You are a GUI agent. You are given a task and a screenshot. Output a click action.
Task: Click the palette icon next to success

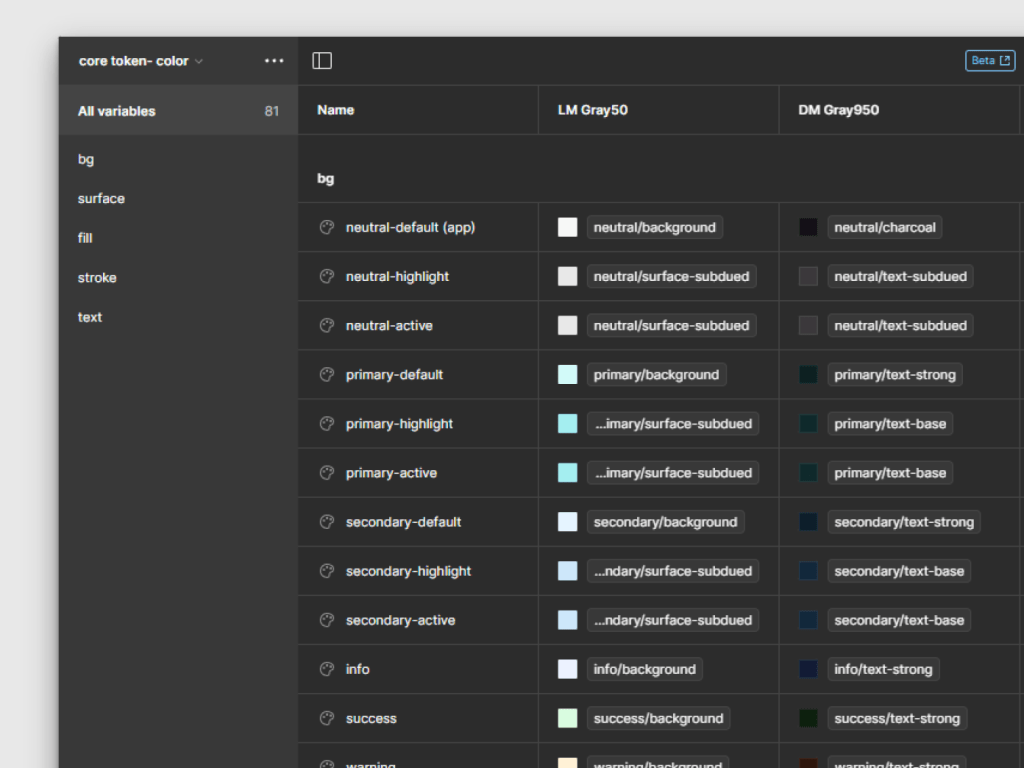pos(326,718)
